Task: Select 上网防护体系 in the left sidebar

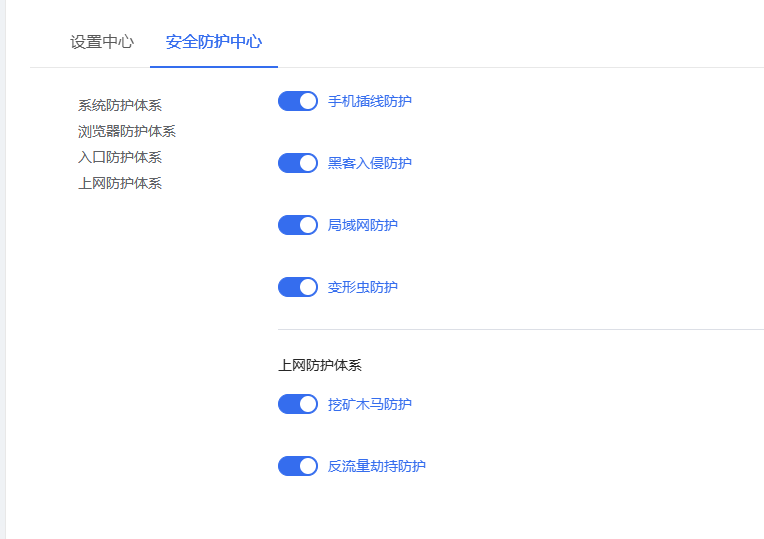Action: (120, 183)
